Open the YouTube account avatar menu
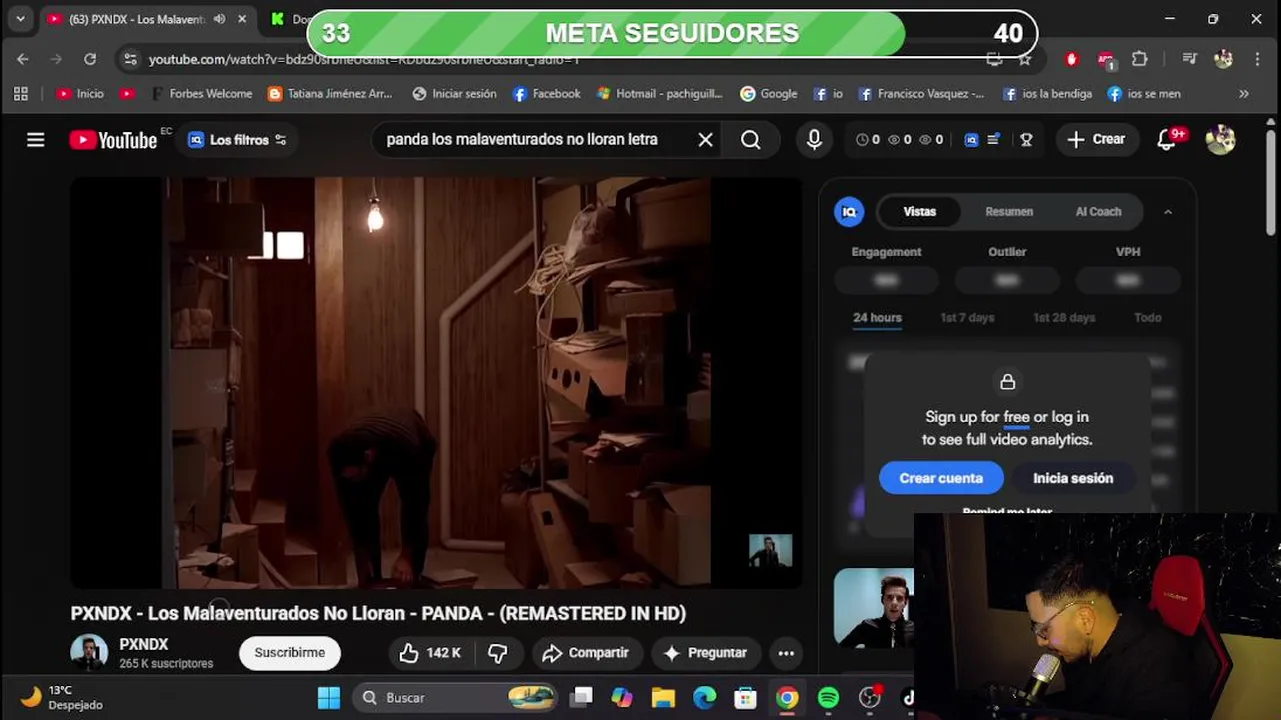This screenshot has height=720, width=1281. [1220, 140]
